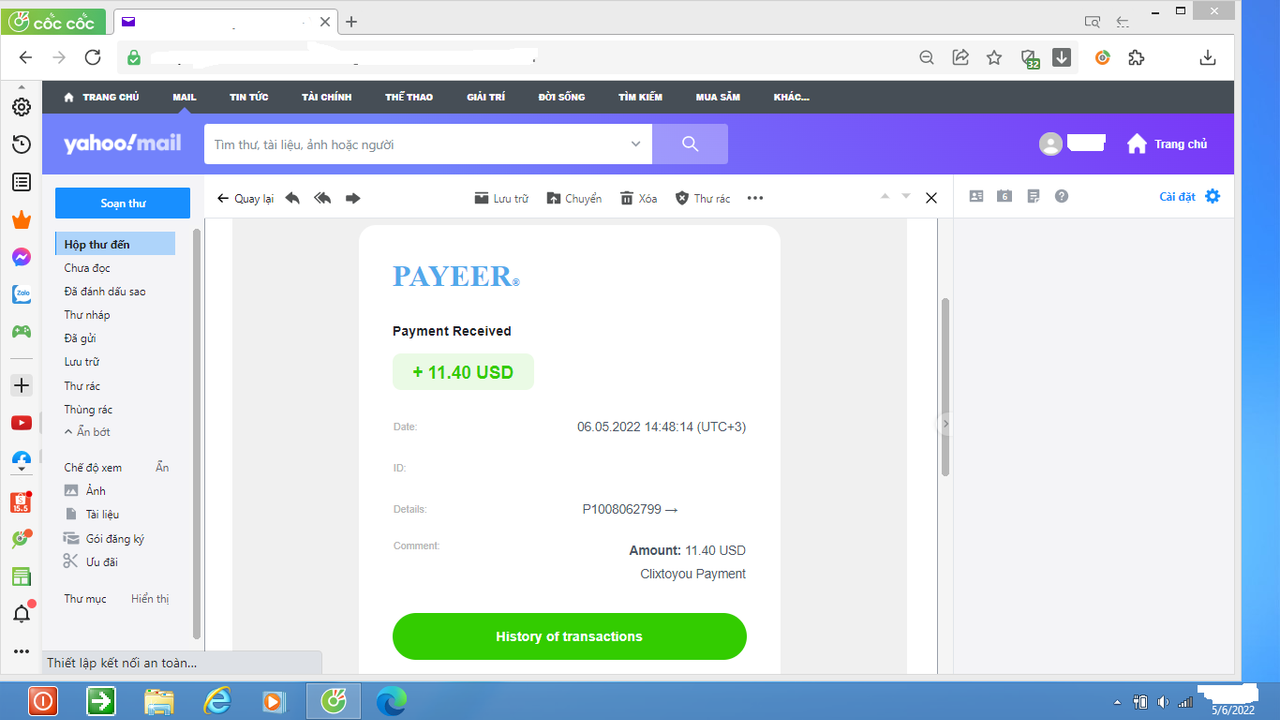Open TÀI CHÍNH nav item

coord(327,97)
